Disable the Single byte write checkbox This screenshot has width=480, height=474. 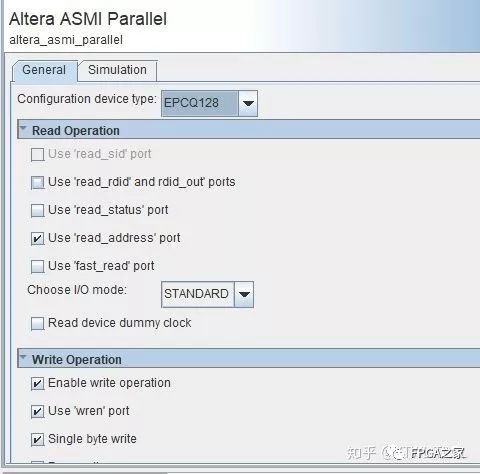point(37,440)
